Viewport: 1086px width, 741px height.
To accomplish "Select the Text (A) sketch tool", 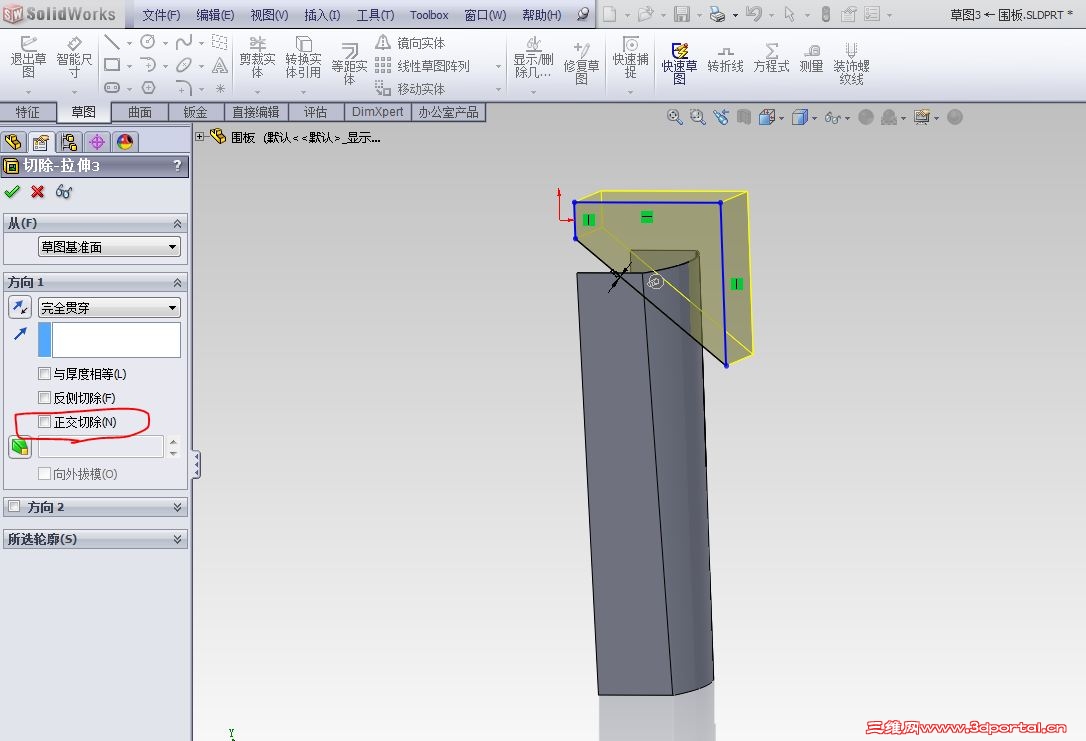I will tap(220, 65).
